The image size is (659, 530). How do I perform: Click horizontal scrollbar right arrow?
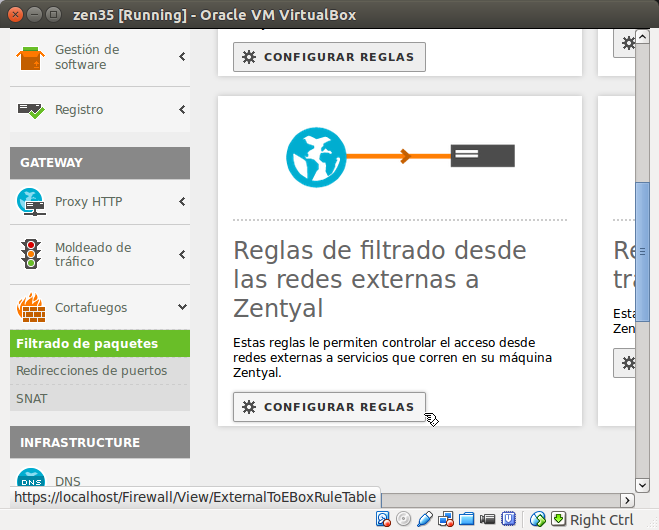click(x=627, y=500)
